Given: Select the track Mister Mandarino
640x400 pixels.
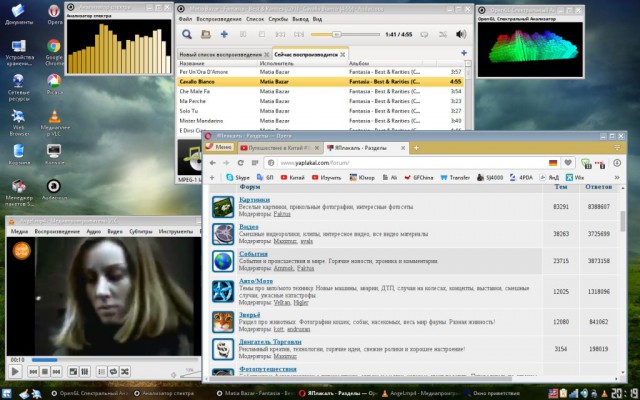Looking at the screenshot, I should [x=320, y=121].
